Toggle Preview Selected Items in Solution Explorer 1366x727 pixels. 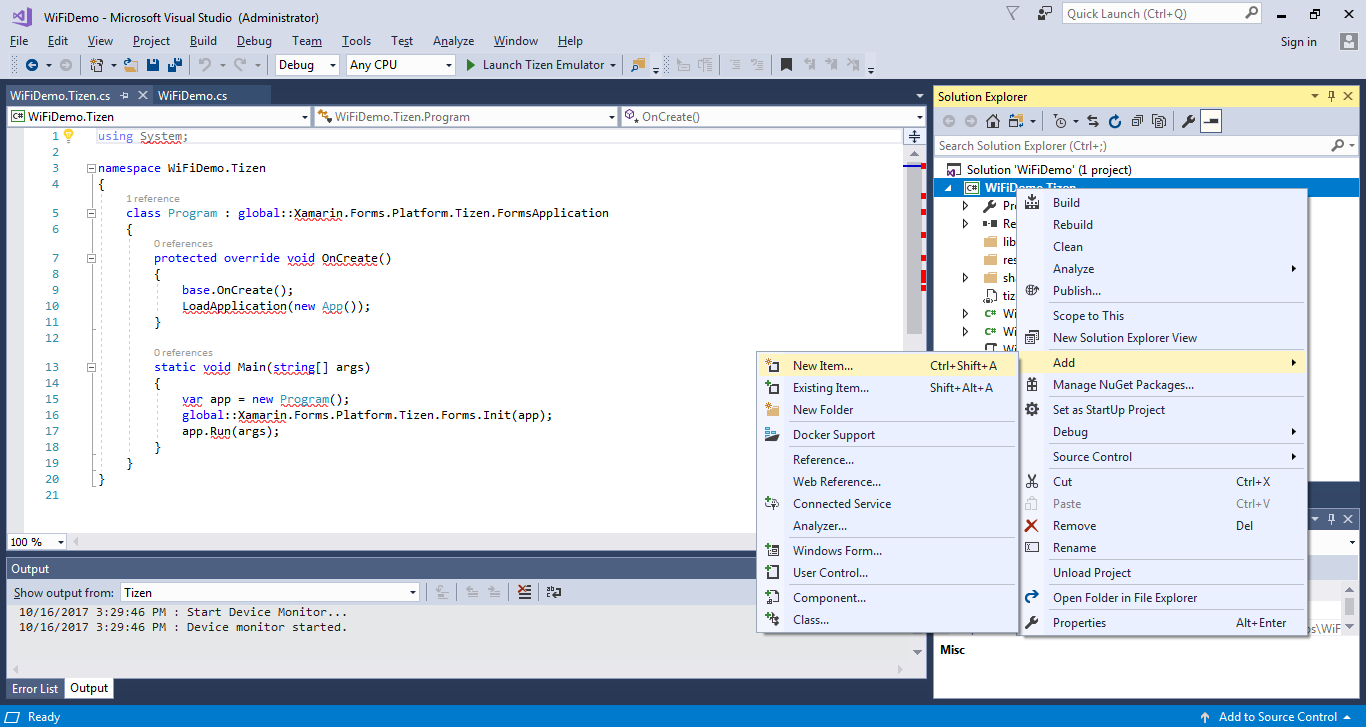tap(1211, 122)
